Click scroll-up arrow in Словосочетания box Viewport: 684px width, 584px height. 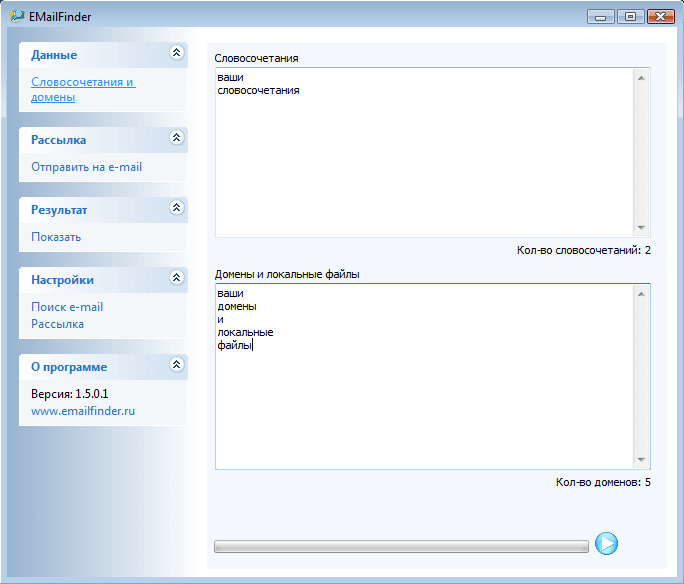[641, 78]
